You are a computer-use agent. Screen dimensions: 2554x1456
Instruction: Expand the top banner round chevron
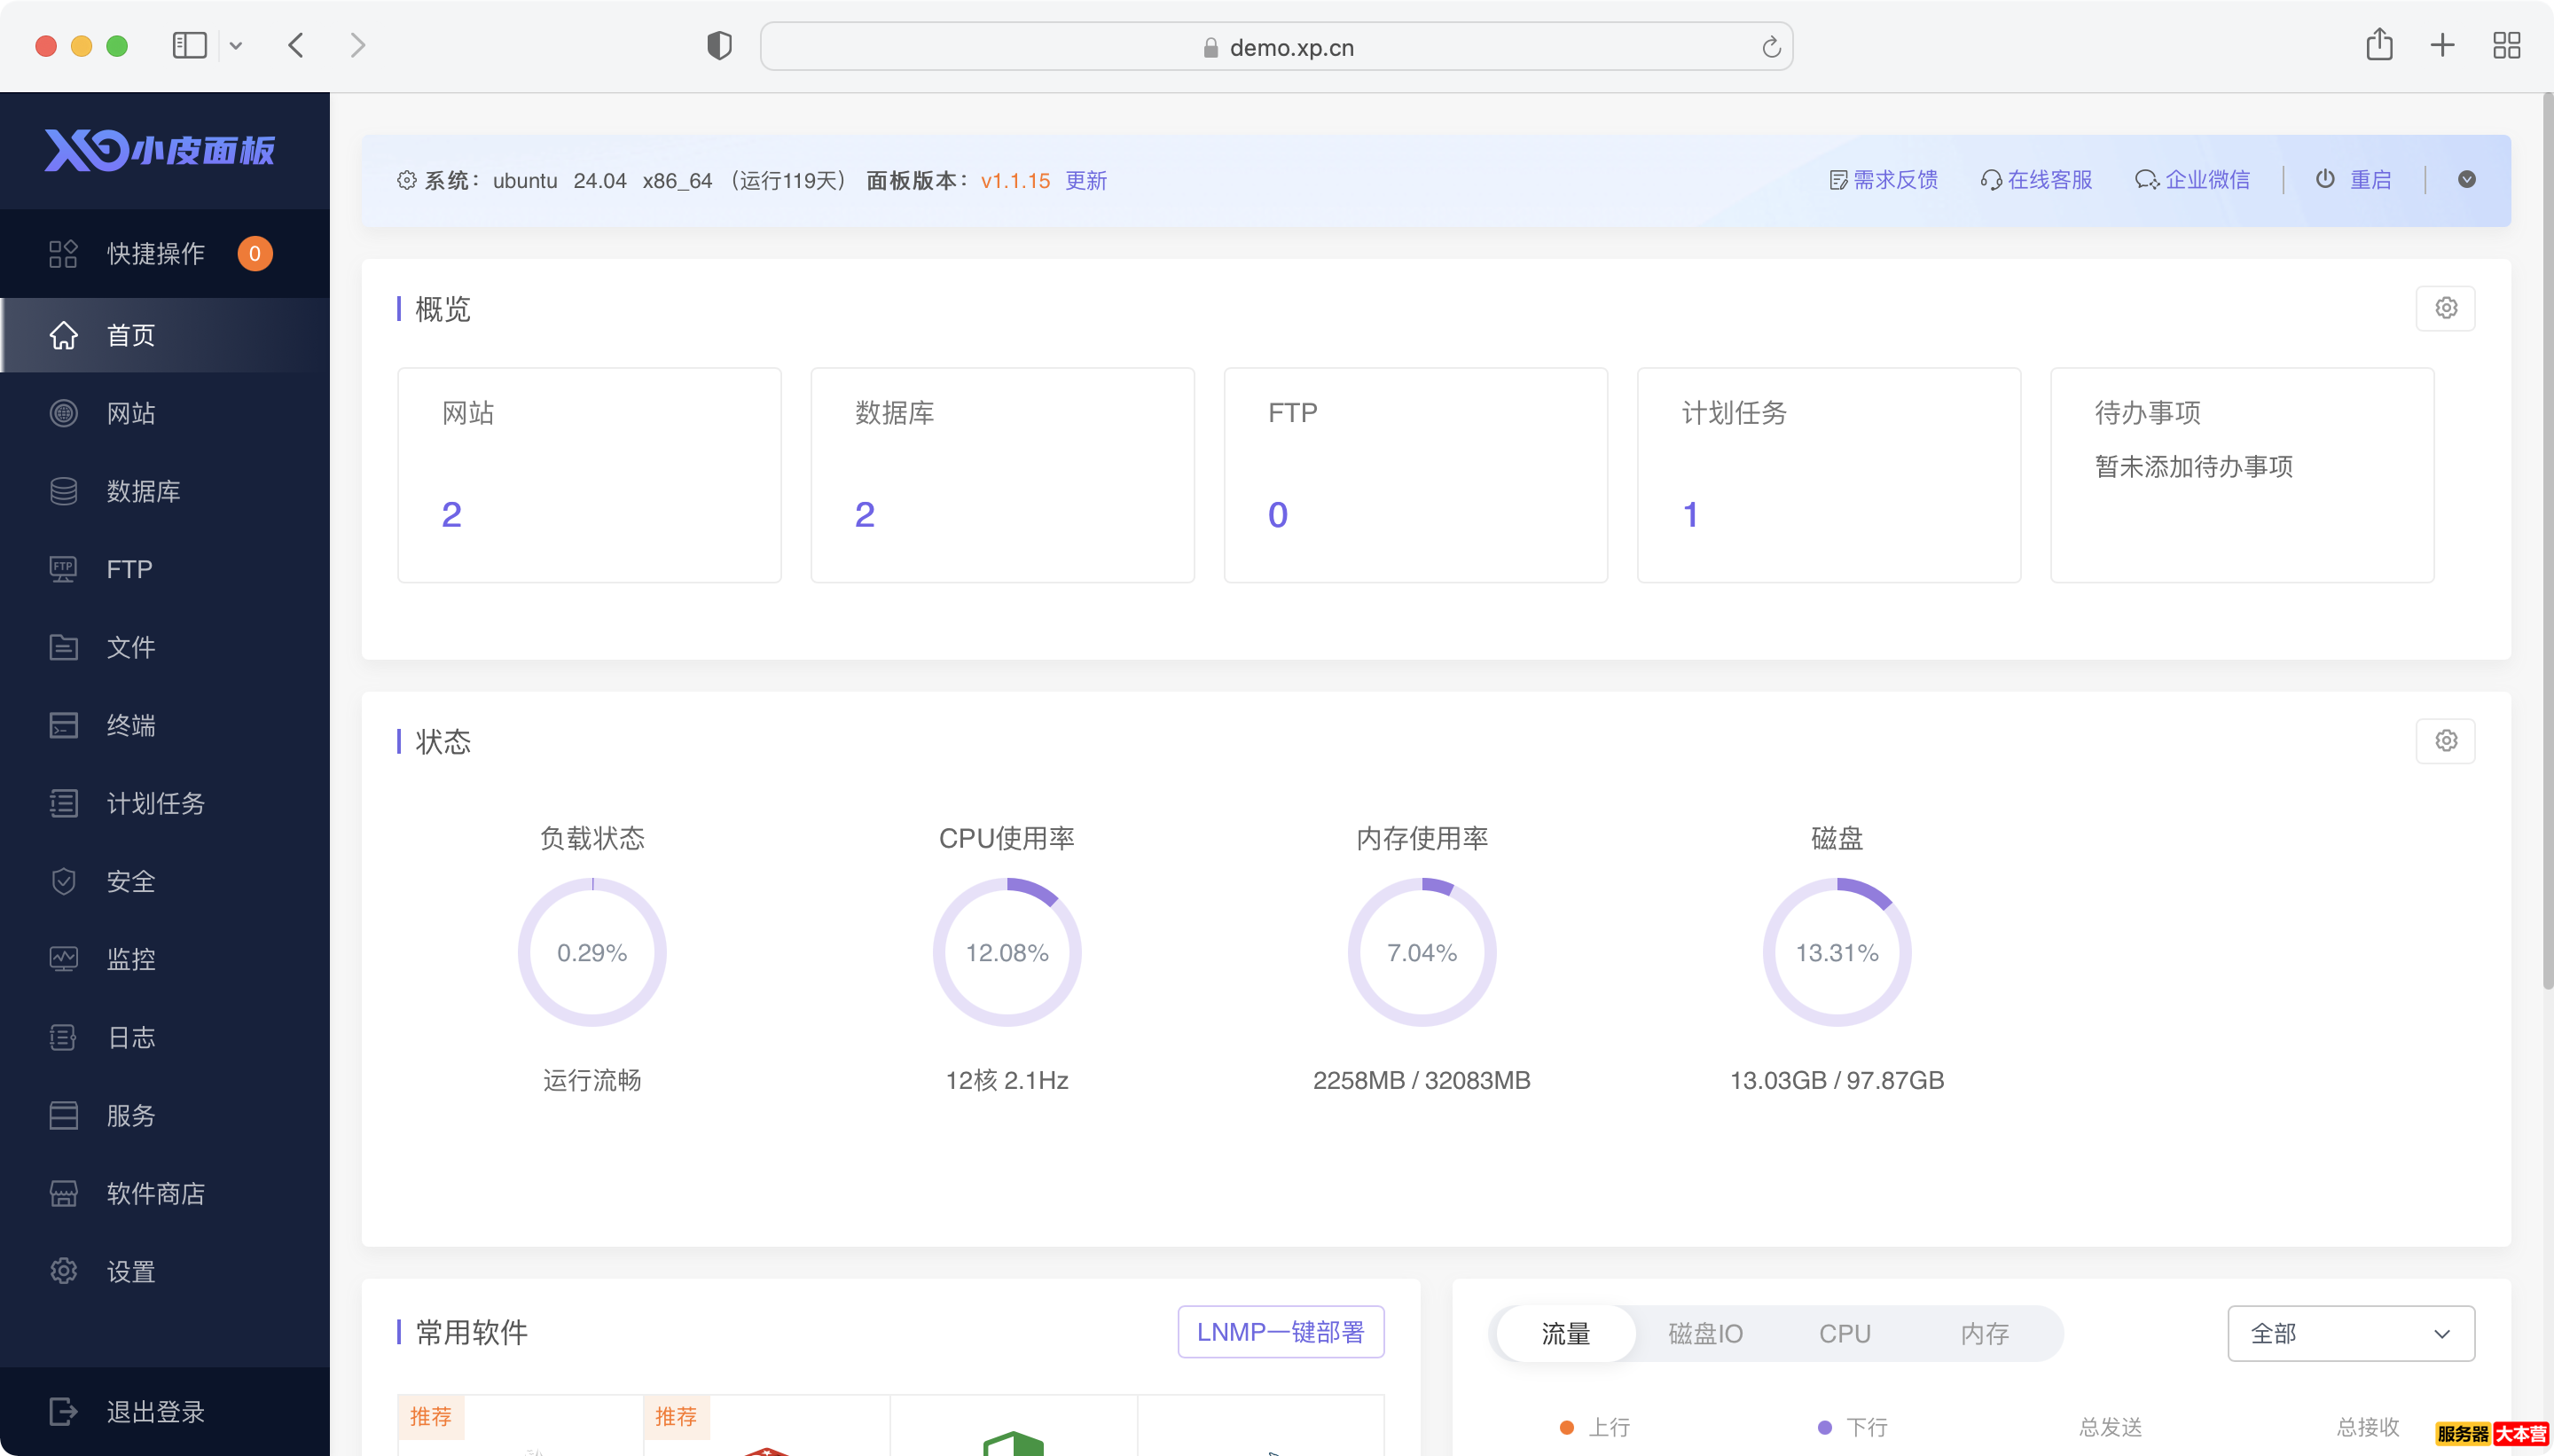pyautogui.click(x=2467, y=179)
